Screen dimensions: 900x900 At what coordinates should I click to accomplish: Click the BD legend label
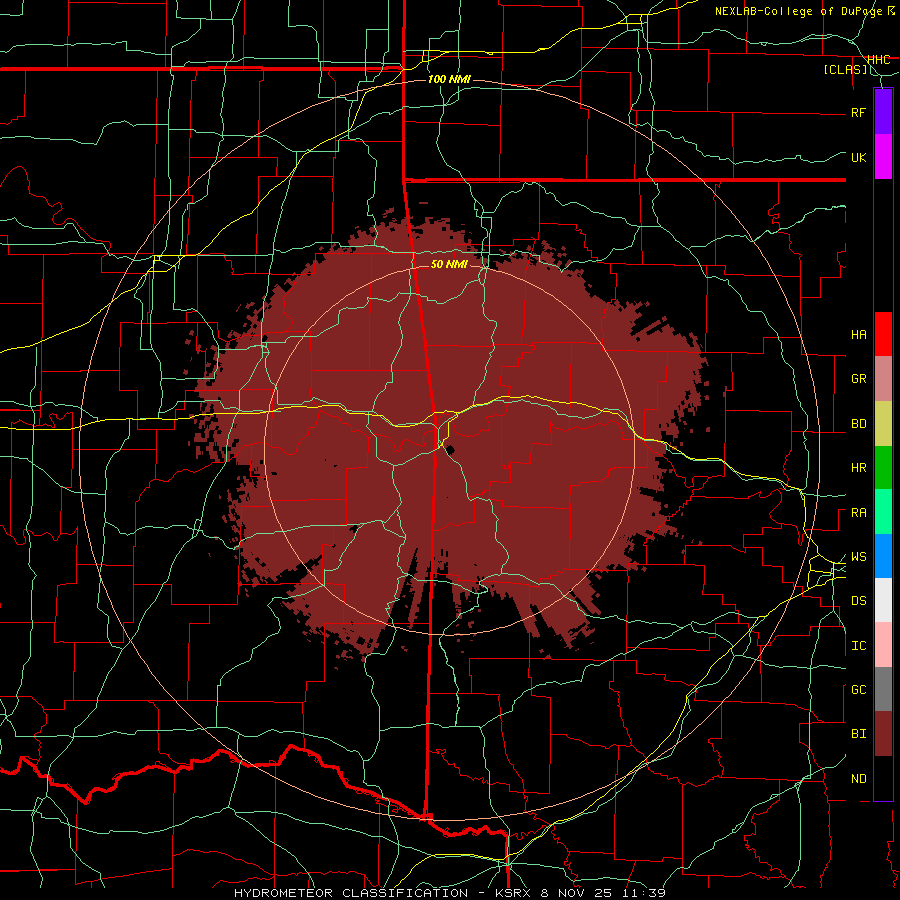point(858,424)
